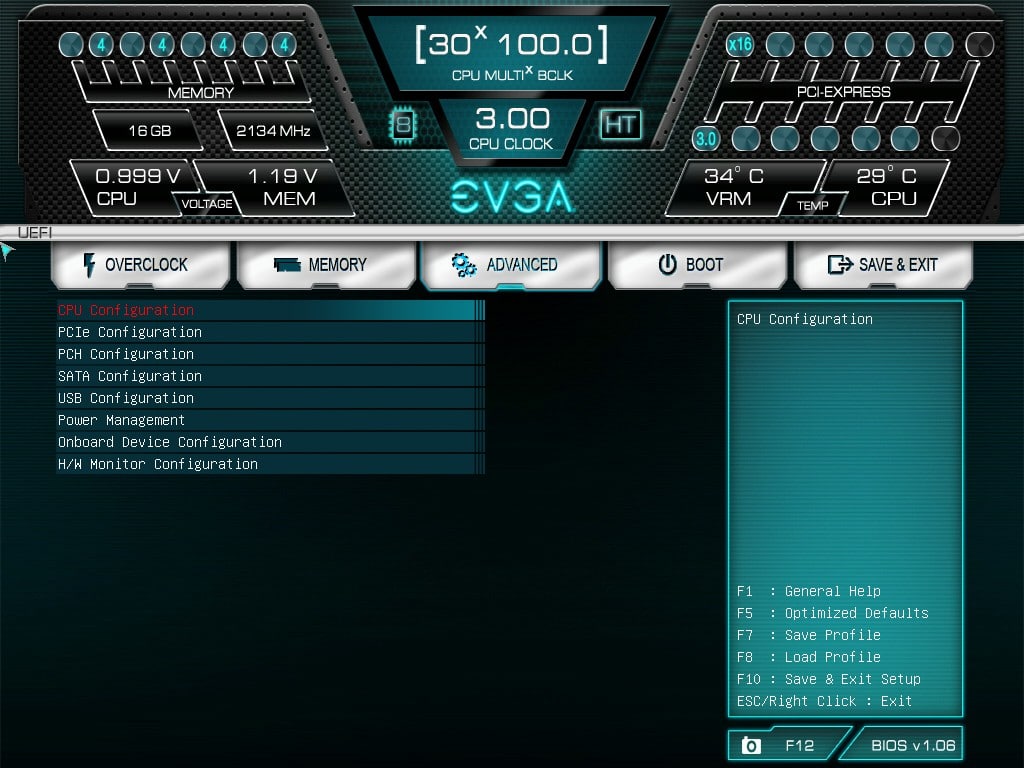Open PCIe Configuration submenu

(x=130, y=332)
